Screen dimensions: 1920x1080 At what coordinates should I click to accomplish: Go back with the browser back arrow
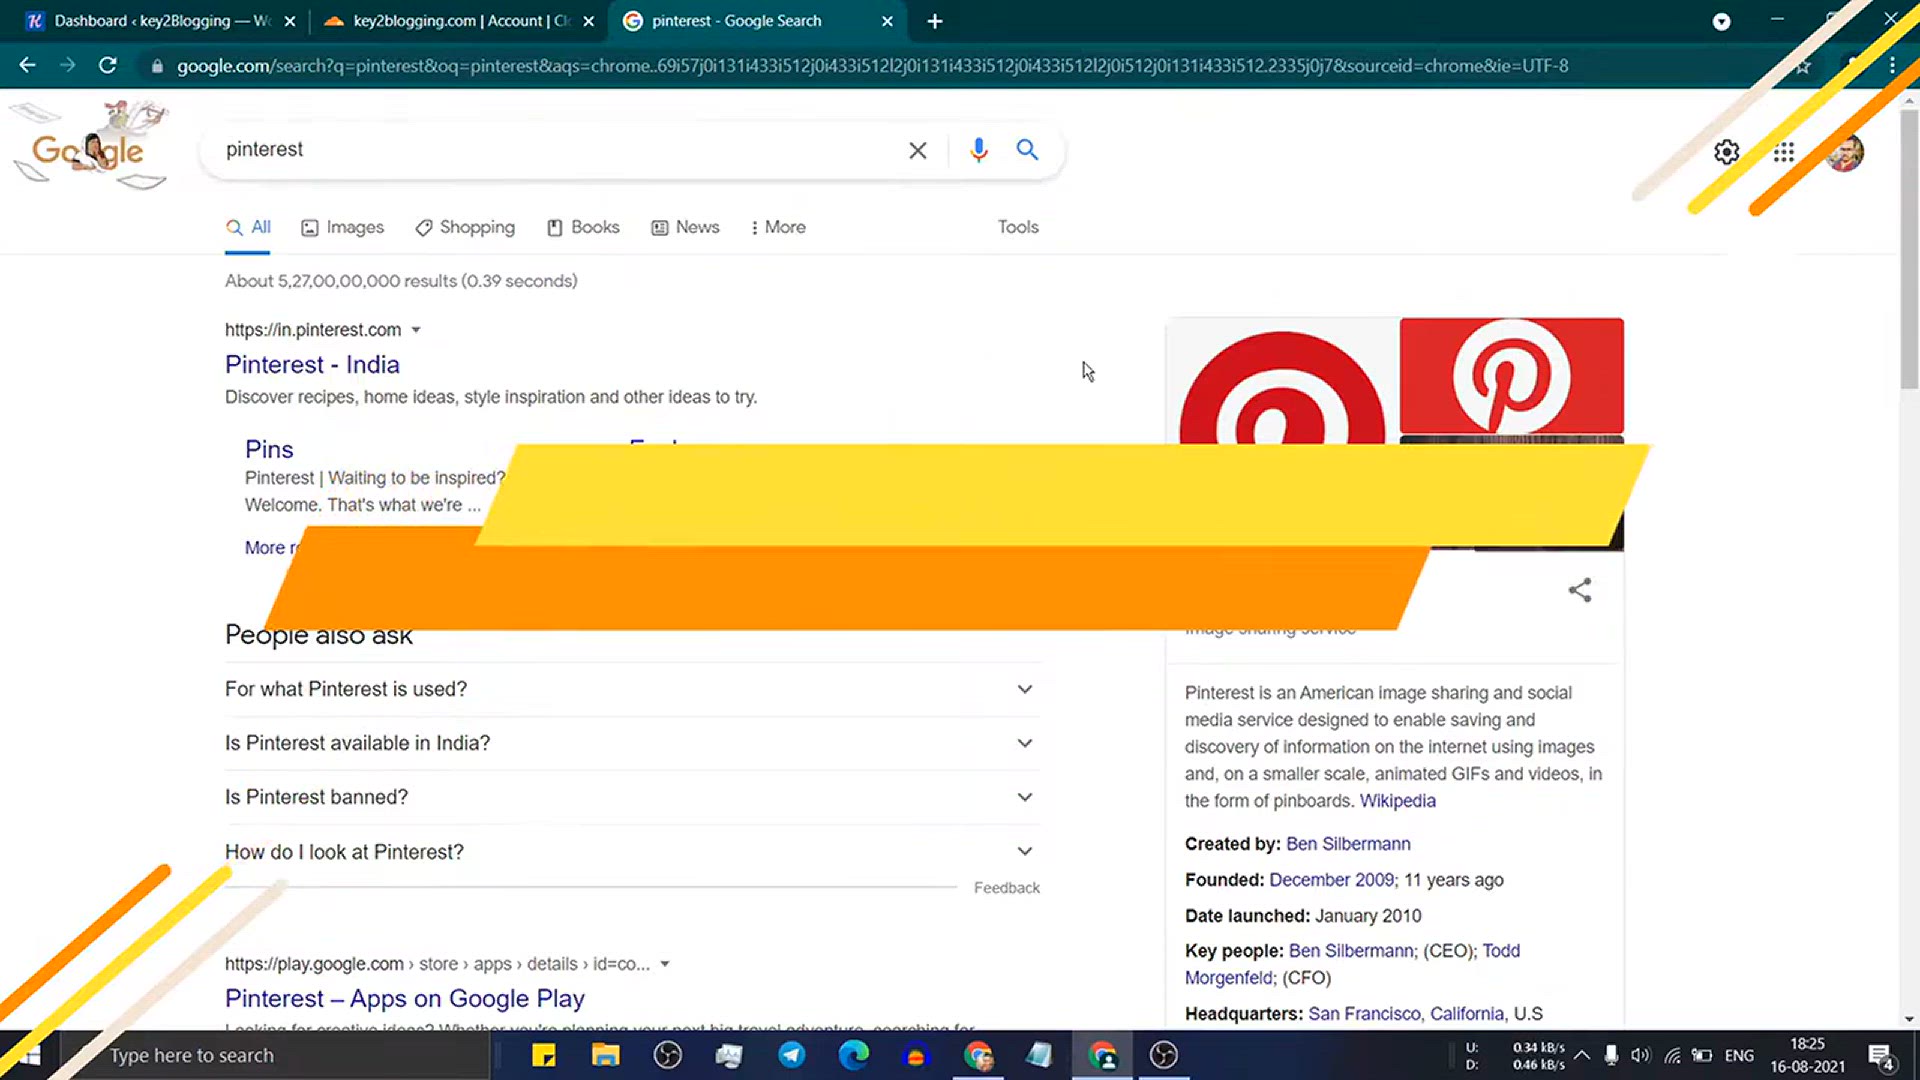click(x=27, y=65)
